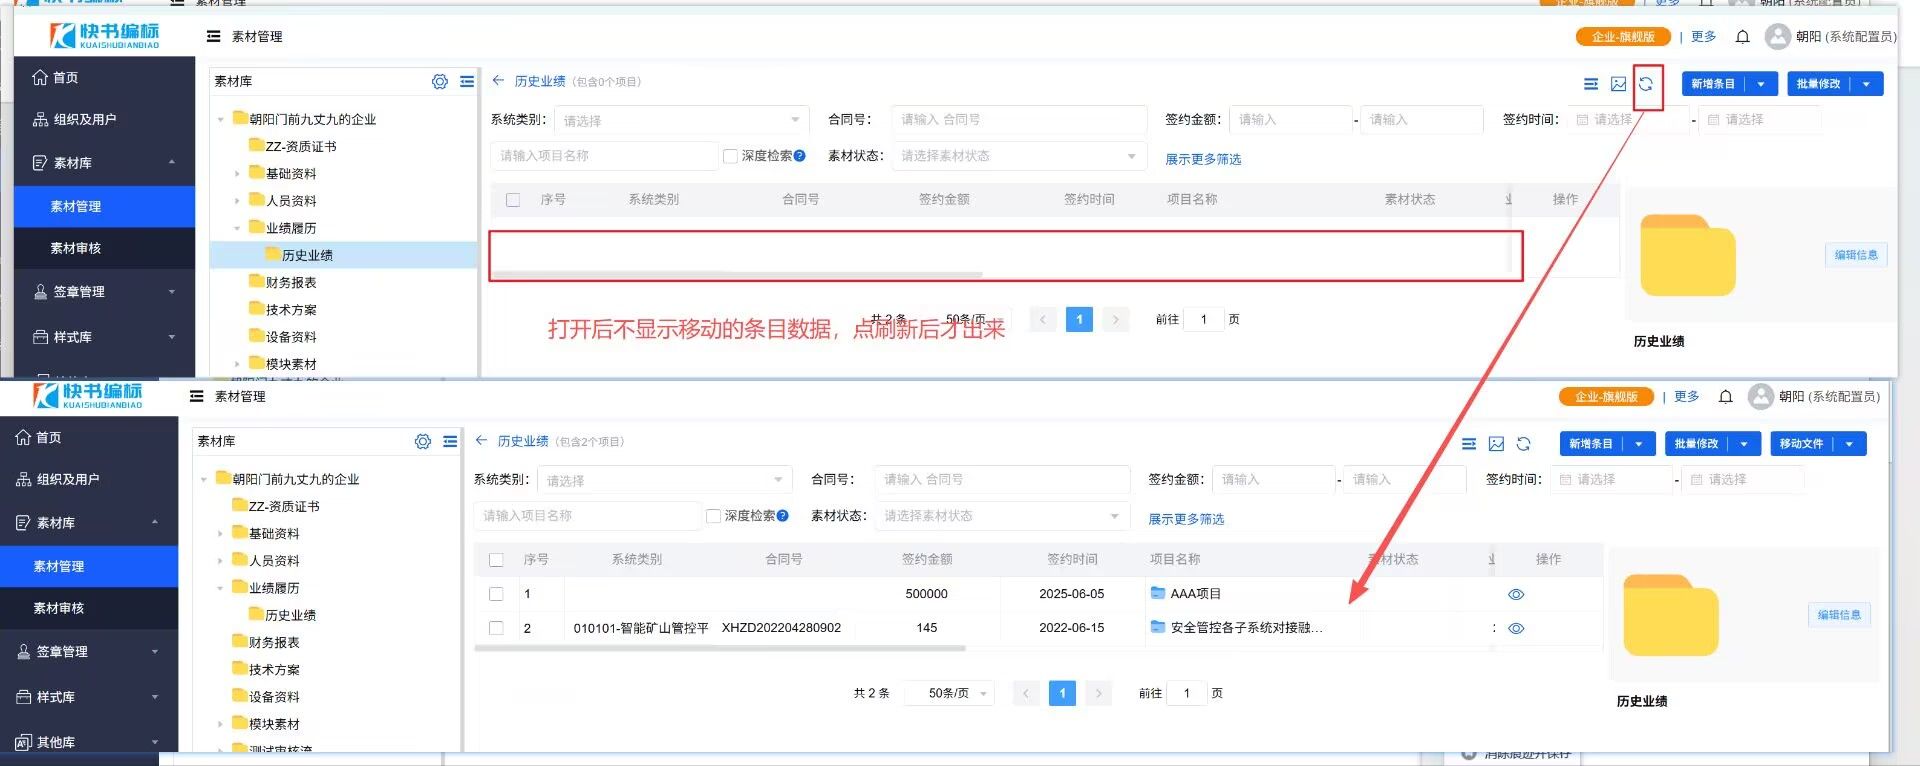Focus 合同号 input in upper window
The height and width of the screenshot is (766, 1920).
(1019, 119)
